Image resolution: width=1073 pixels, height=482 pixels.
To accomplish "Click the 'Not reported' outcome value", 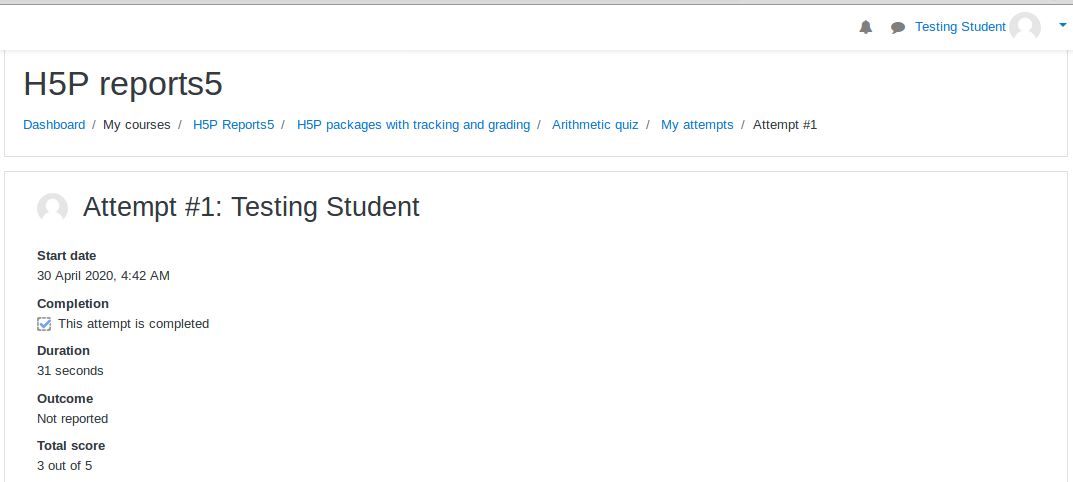I will (x=73, y=418).
